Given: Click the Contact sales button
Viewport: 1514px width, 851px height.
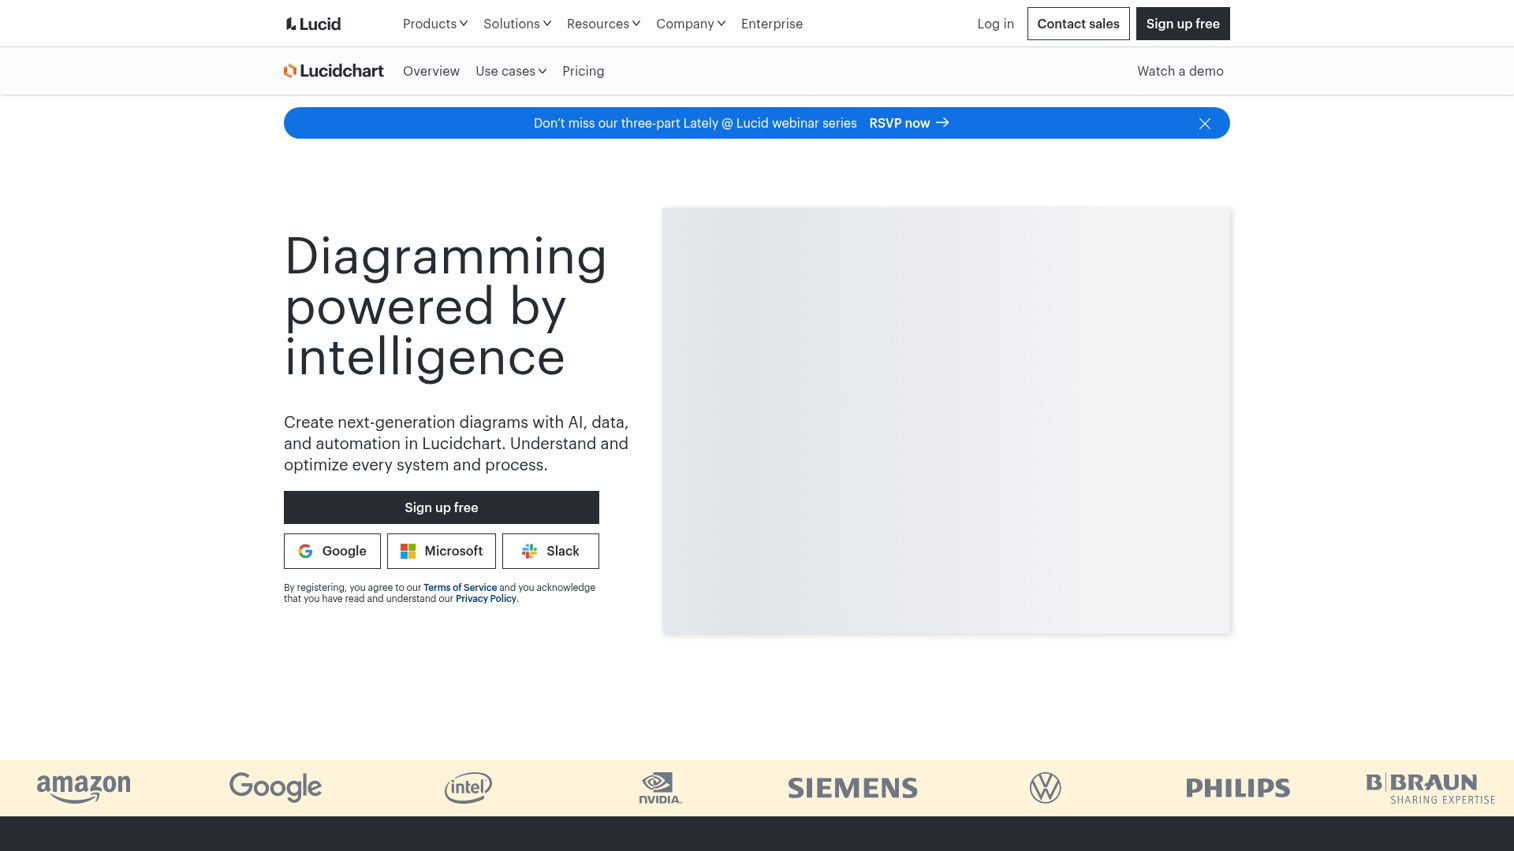Looking at the screenshot, I should (1078, 24).
